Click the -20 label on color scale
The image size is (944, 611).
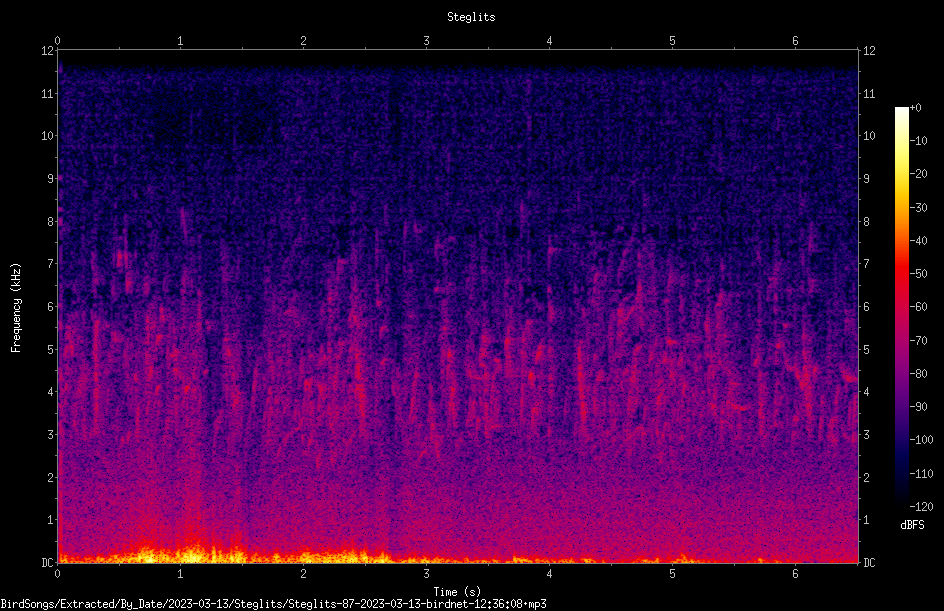(919, 173)
